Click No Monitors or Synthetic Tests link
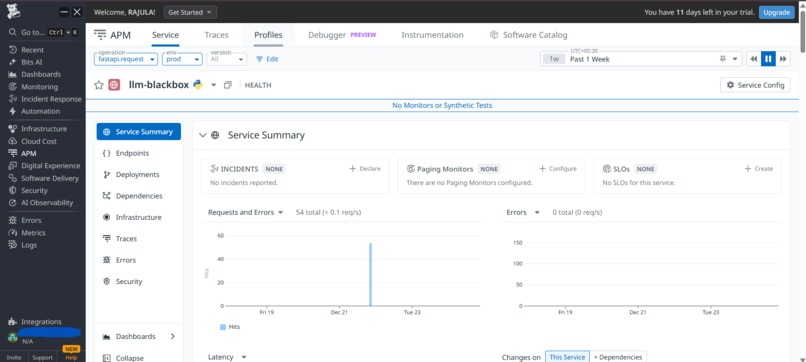806x362 pixels. (442, 105)
